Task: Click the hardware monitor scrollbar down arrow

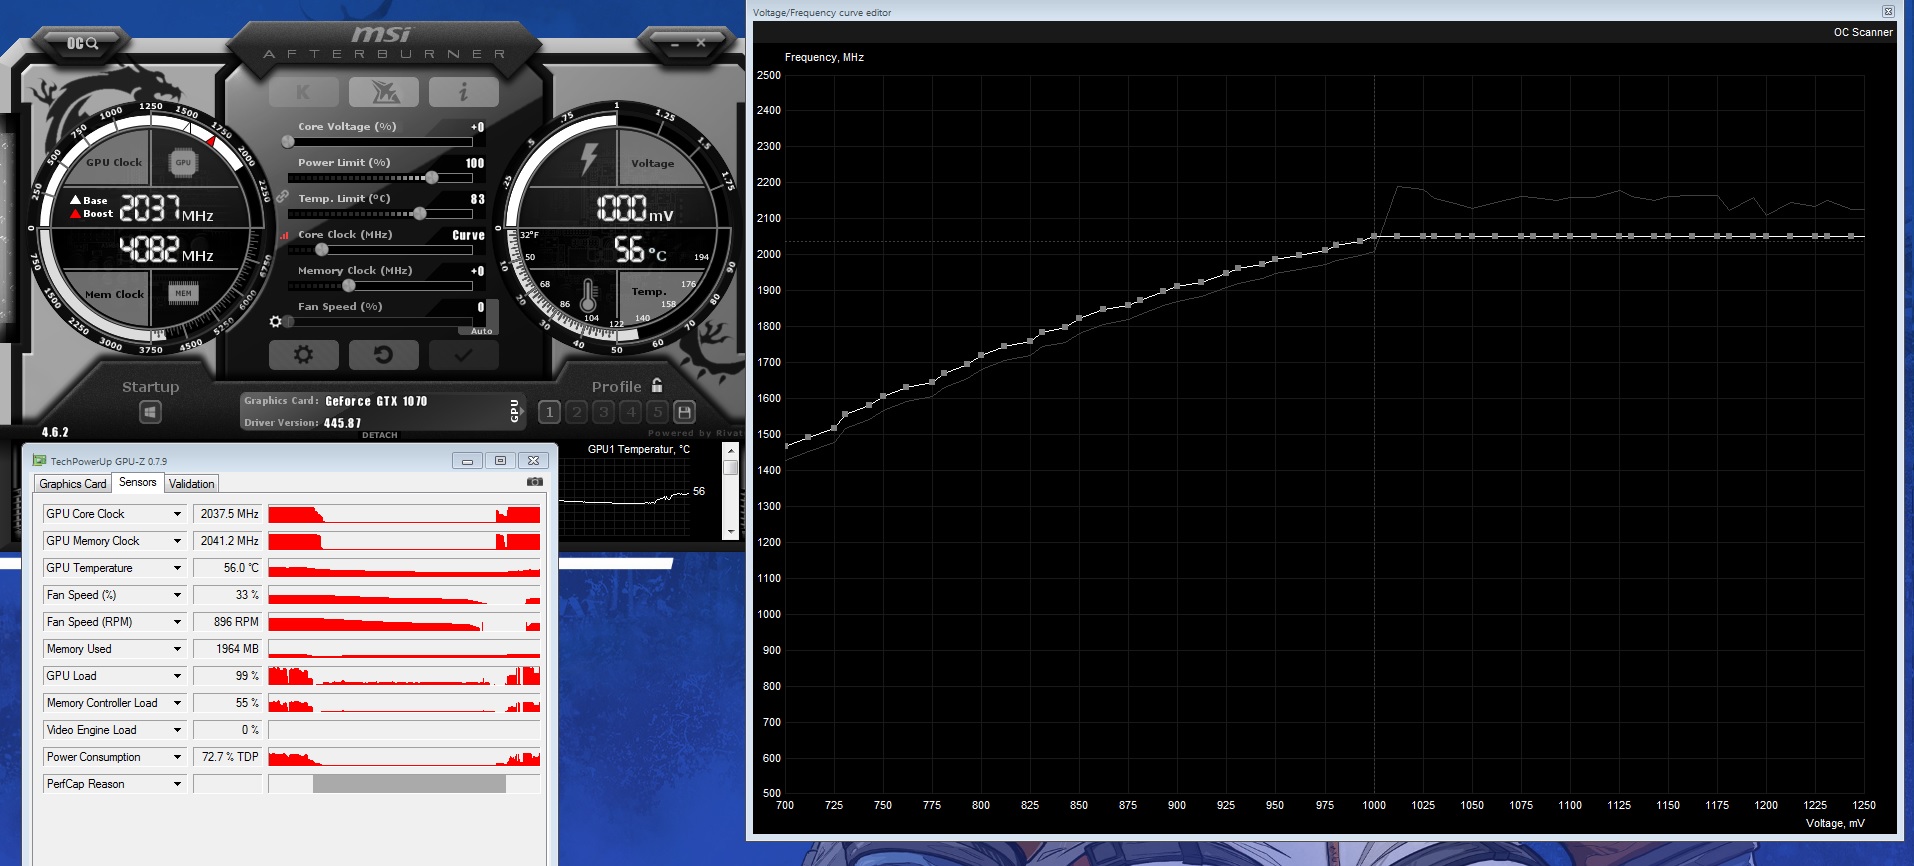Action: click(731, 531)
